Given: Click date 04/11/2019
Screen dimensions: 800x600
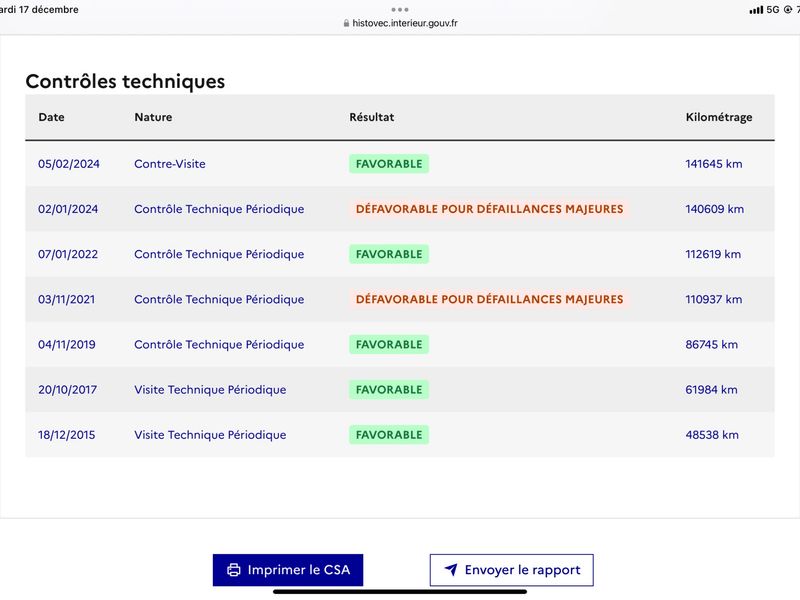Looking at the screenshot, I should [x=67, y=344].
